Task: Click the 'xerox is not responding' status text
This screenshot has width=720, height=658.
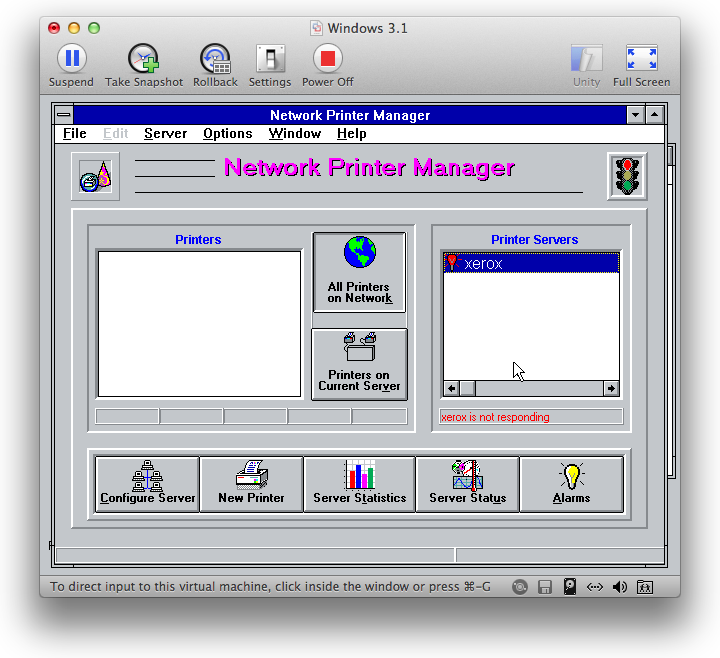Action: [495, 417]
